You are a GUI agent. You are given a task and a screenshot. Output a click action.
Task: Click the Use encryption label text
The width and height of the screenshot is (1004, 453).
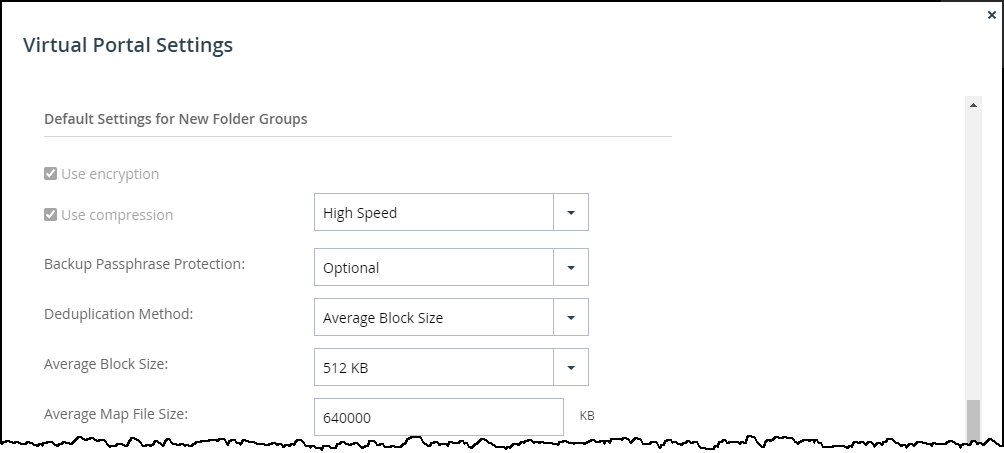point(110,174)
